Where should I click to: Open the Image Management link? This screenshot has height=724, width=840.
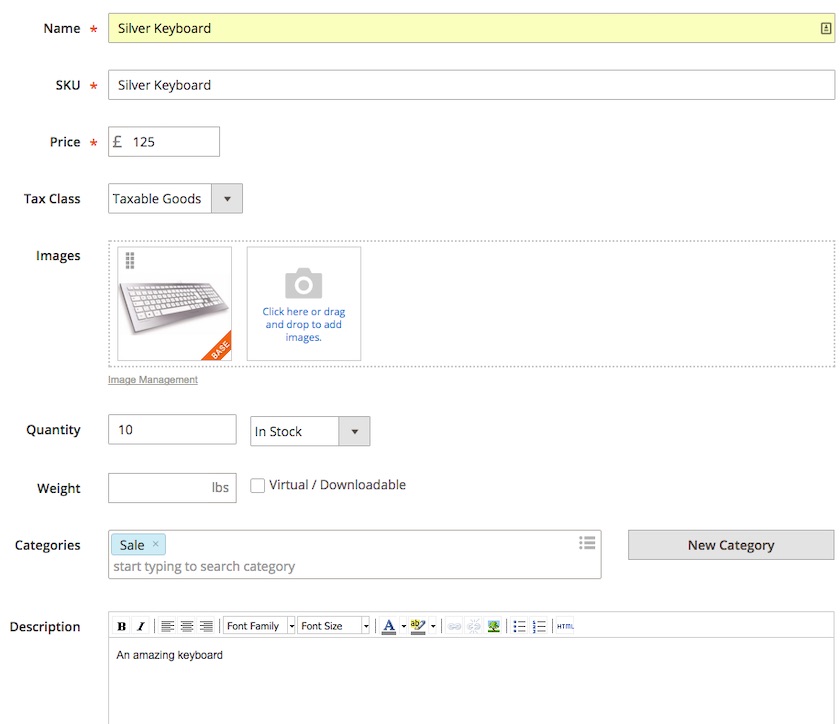click(153, 379)
